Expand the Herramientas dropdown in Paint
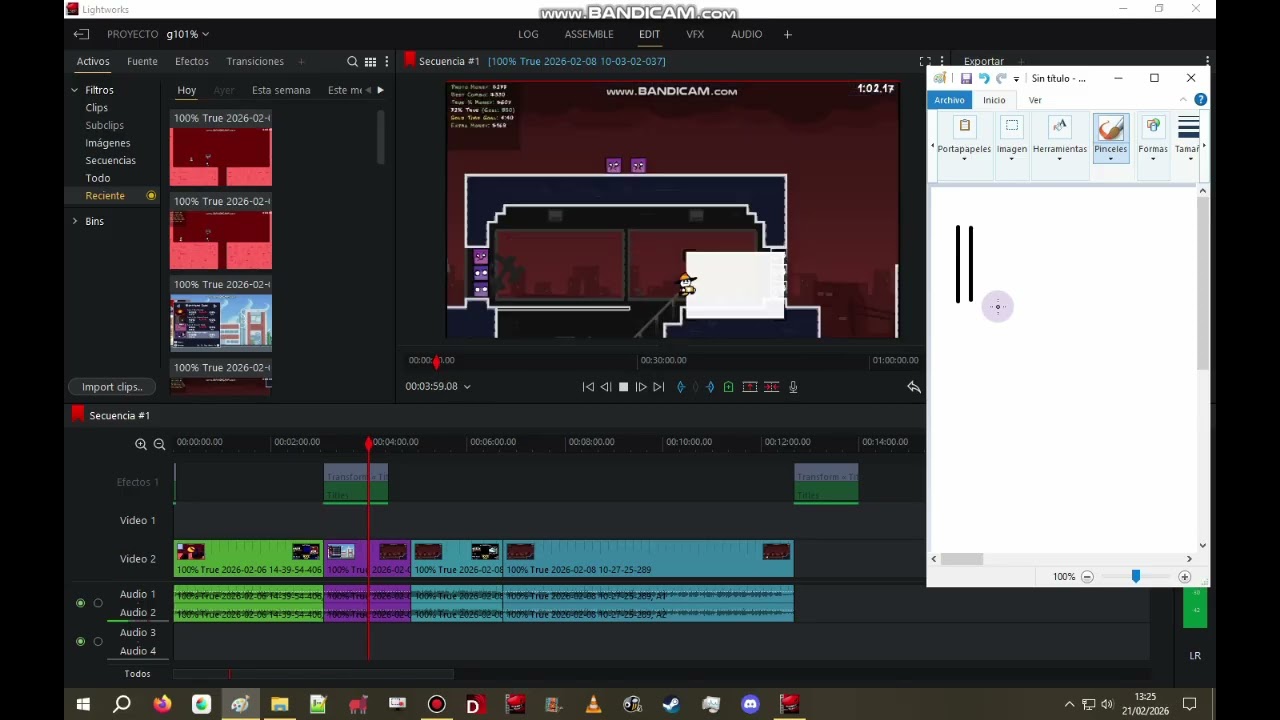Screen dimensions: 1280x720 click(x=1059, y=158)
